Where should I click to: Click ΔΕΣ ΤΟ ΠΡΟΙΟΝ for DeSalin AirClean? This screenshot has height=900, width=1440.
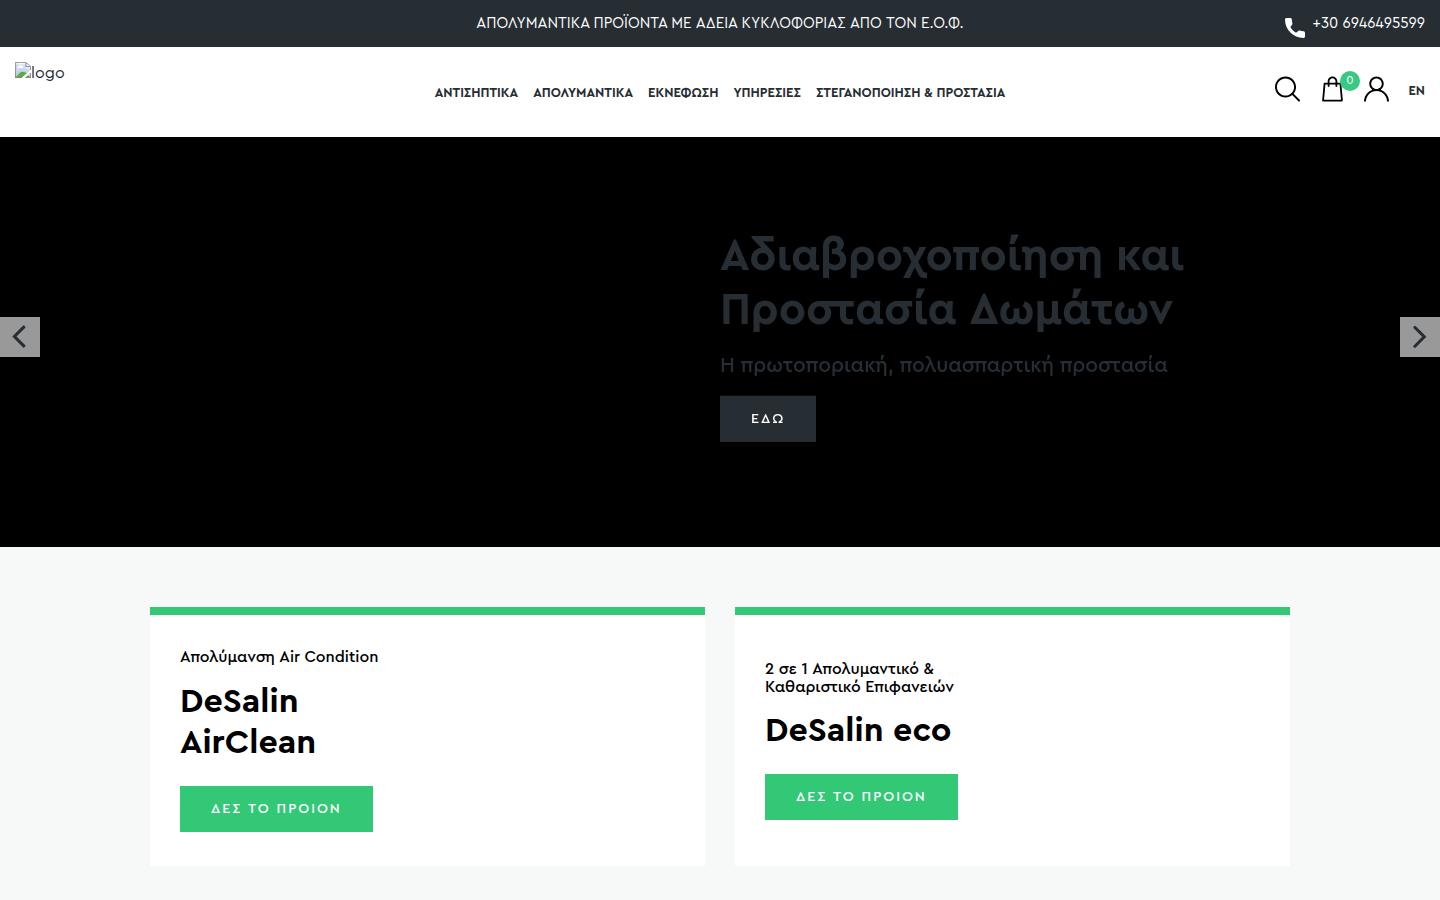(276, 809)
